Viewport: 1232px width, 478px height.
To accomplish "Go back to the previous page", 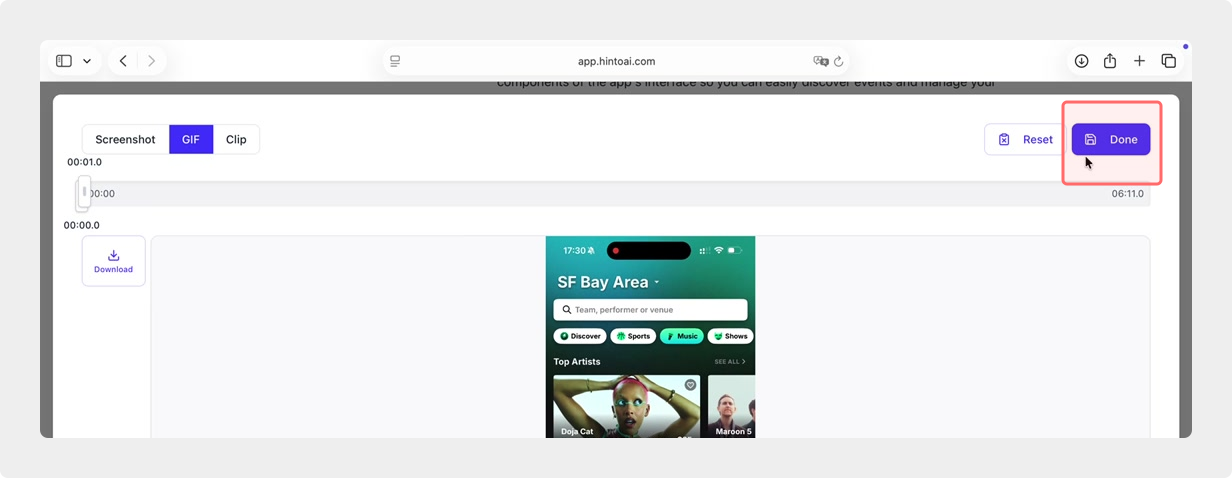I will [x=123, y=61].
